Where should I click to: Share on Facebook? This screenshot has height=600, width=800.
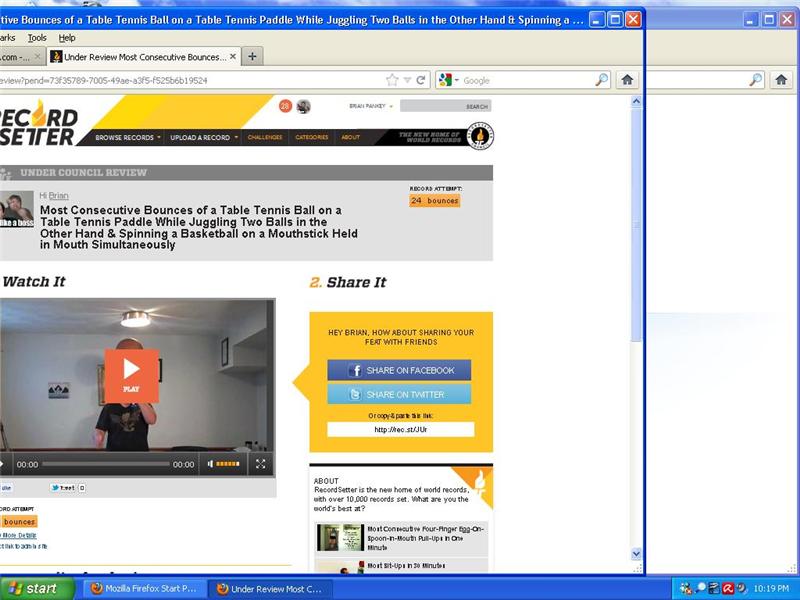(399, 370)
